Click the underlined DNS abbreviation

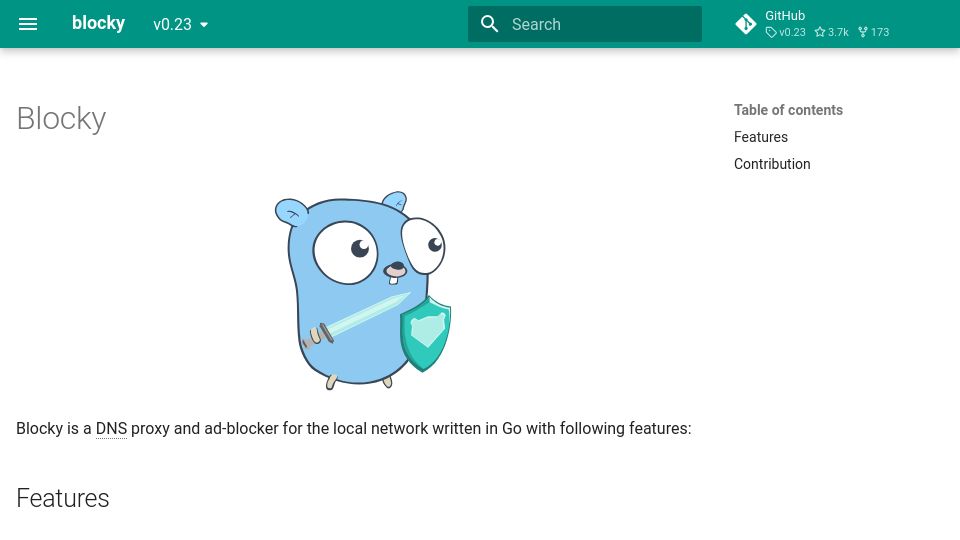click(111, 429)
